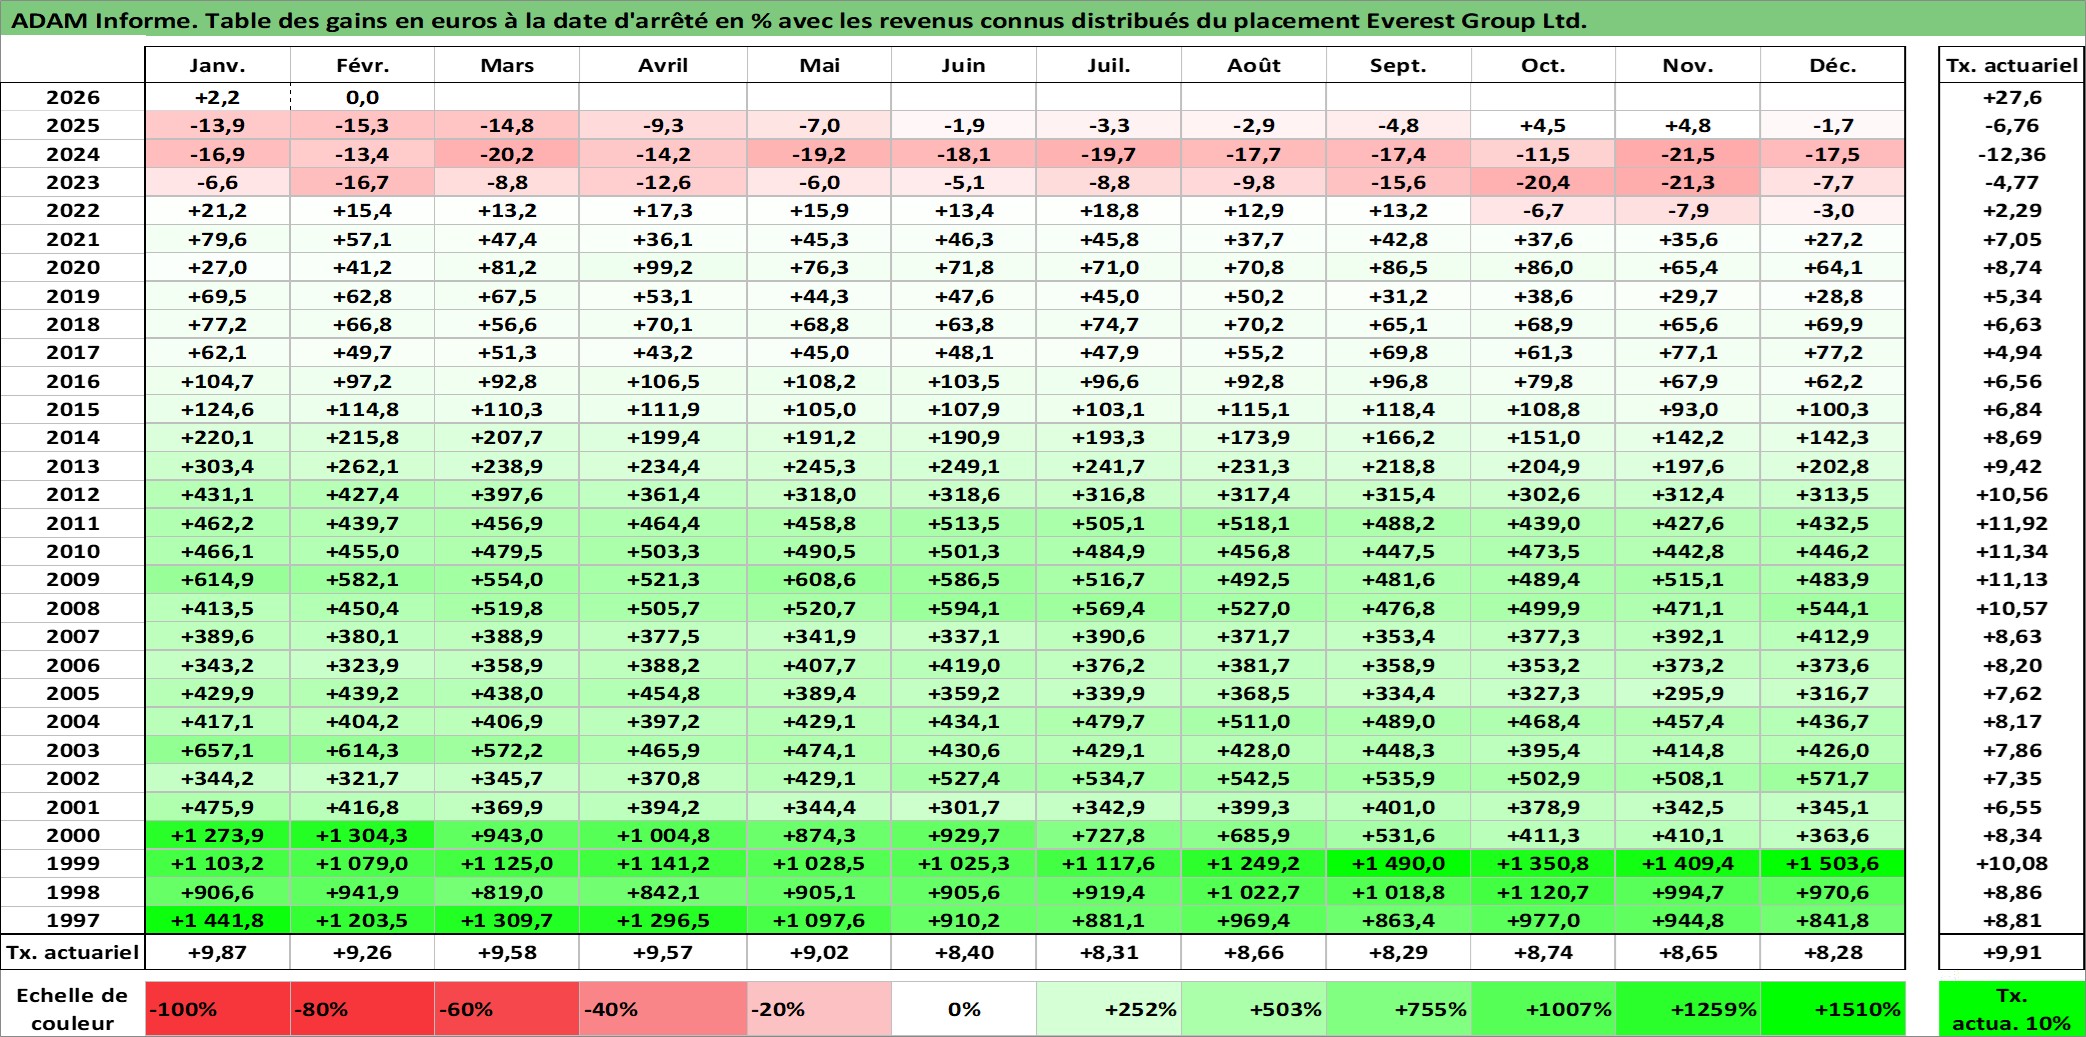Image resolution: width=2086 pixels, height=1037 pixels.
Task: Click the '+401,0' September 2001 cell
Action: click(x=1399, y=807)
